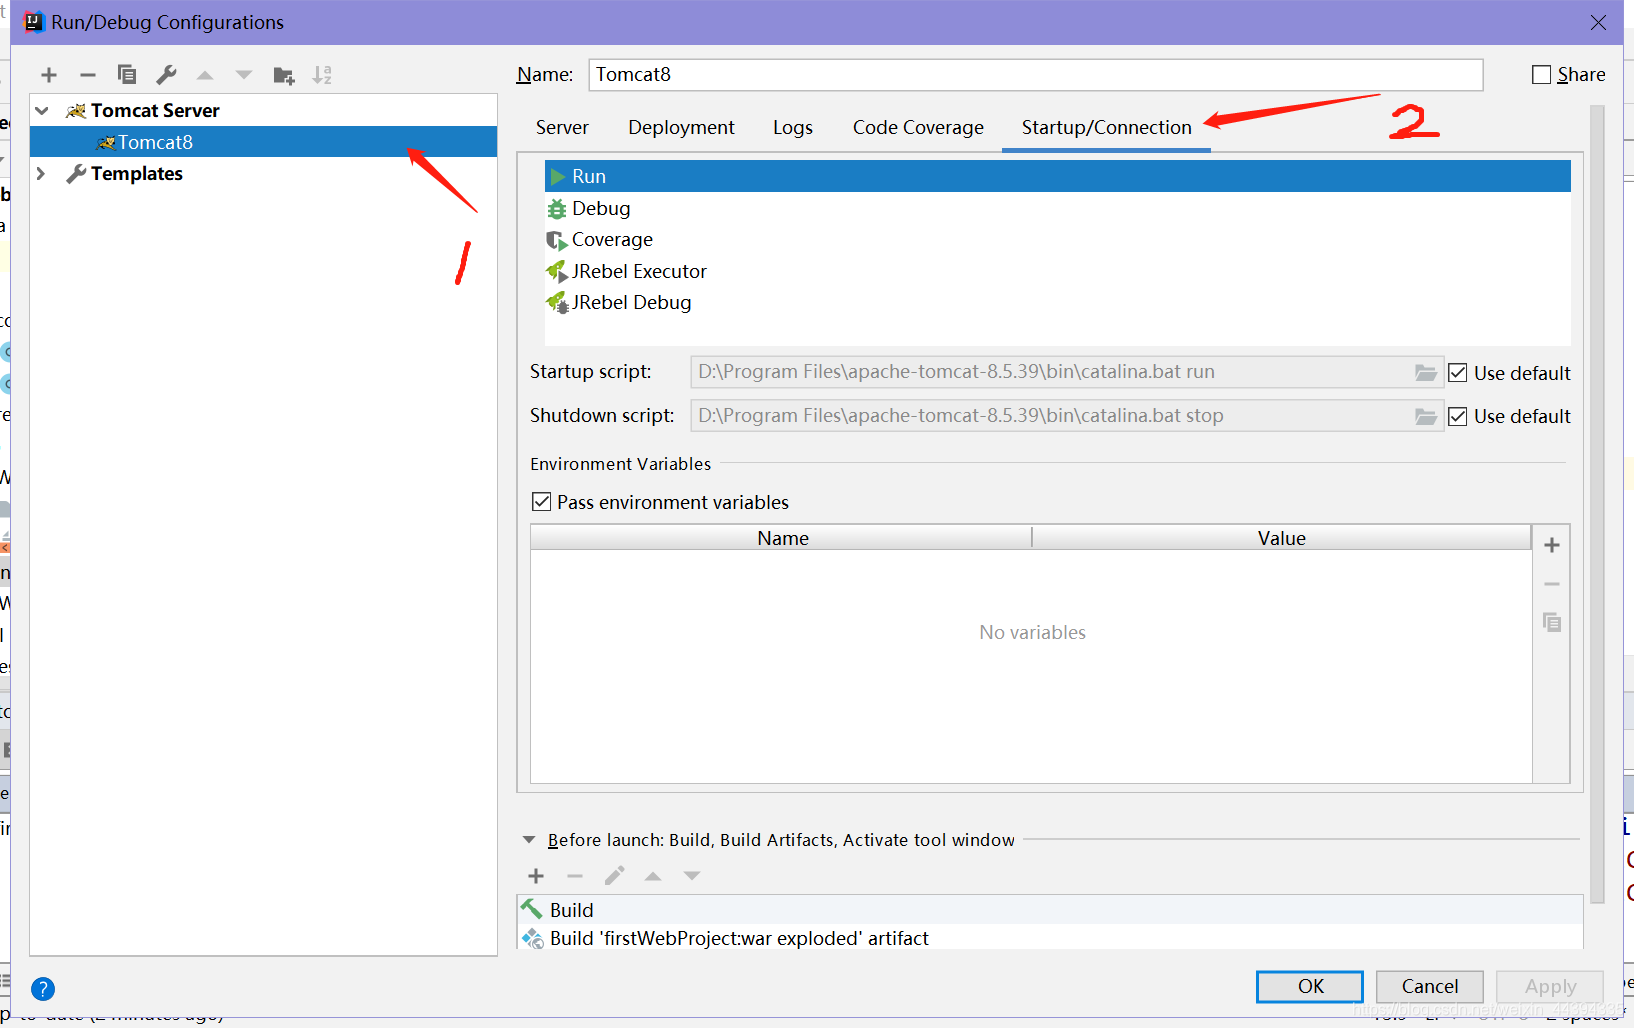Select Build 'firstWebProject:war exploded' artifact task
Image resolution: width=1634 pixels, height=1028 pixels.
pyautogui.click(x=1050, y=938)
